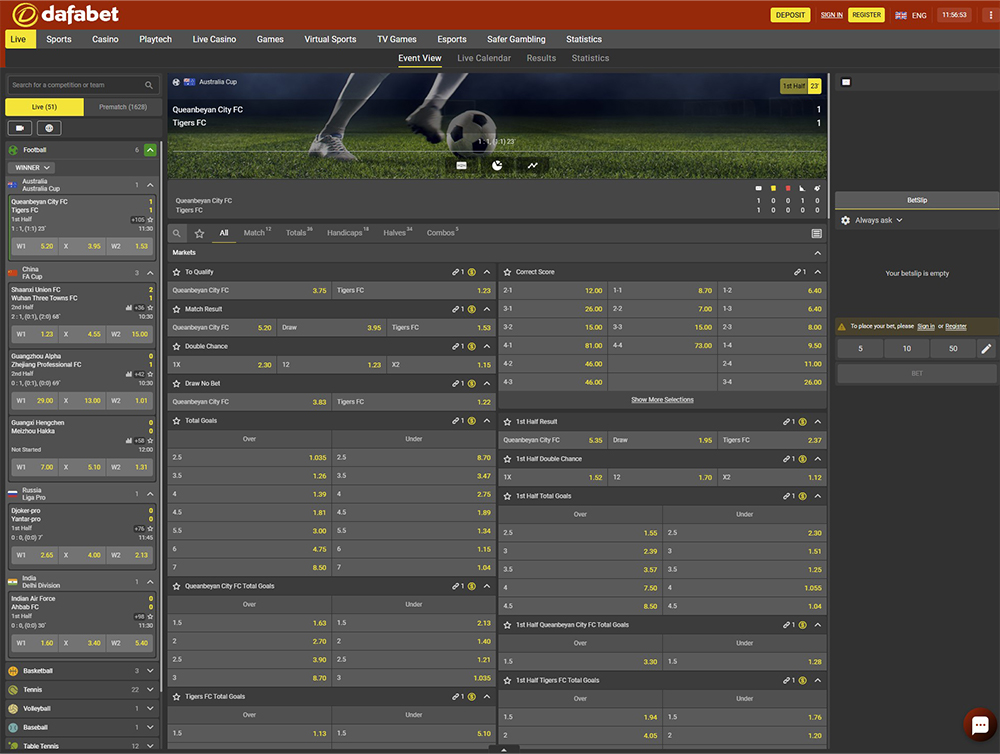Select Correct Score 1-1 at 8.70
The width and height of the screenshot is (1000, 754).
click(x=662, y=290)
